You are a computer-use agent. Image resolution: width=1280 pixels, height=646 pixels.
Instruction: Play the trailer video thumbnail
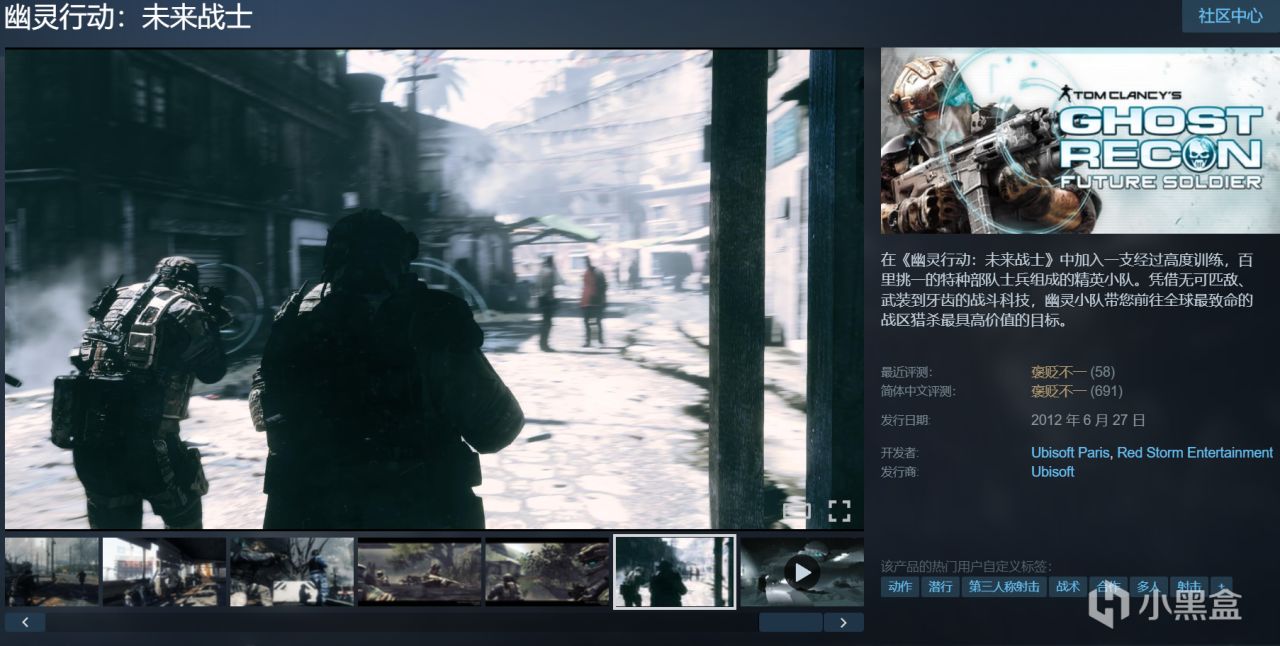point(802,572)
